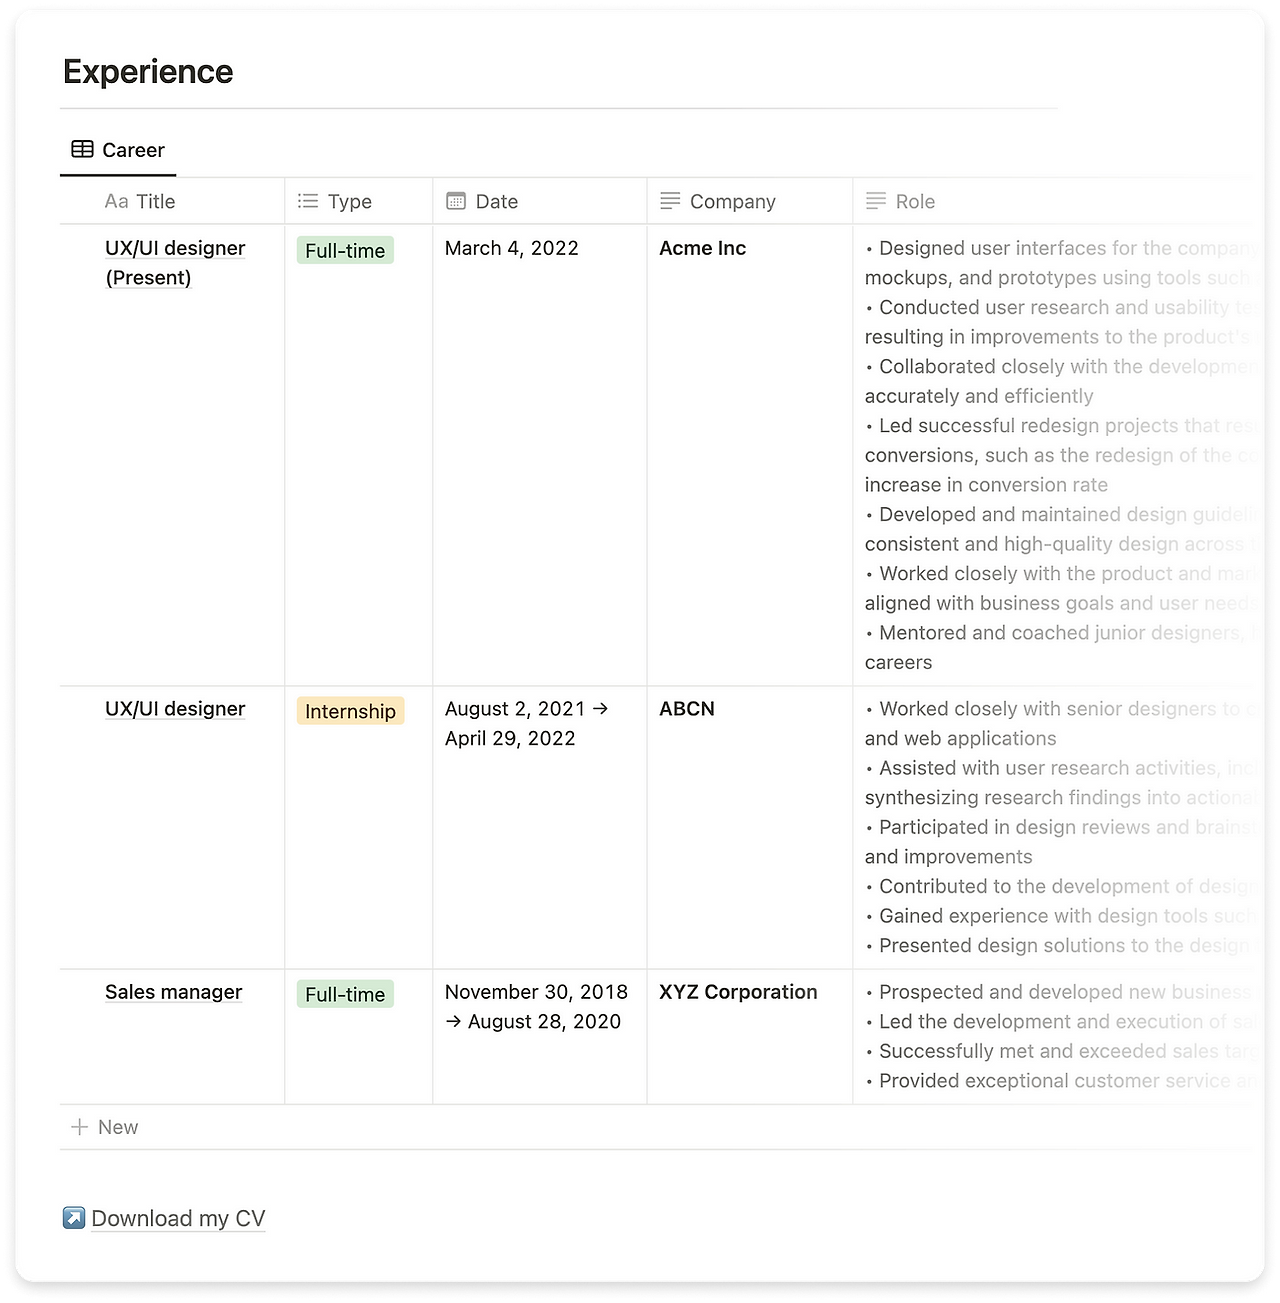
Task: Click the table icon beside Career
Action: pos(83,149)
